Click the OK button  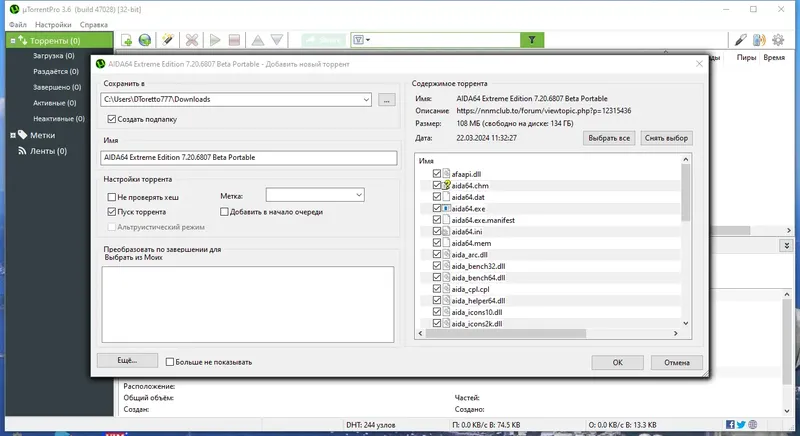point(617,363)
